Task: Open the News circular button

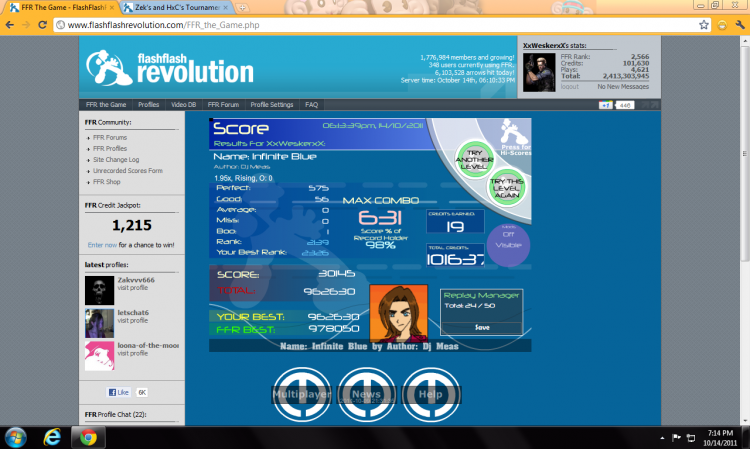Action: [x=367, y=394]
